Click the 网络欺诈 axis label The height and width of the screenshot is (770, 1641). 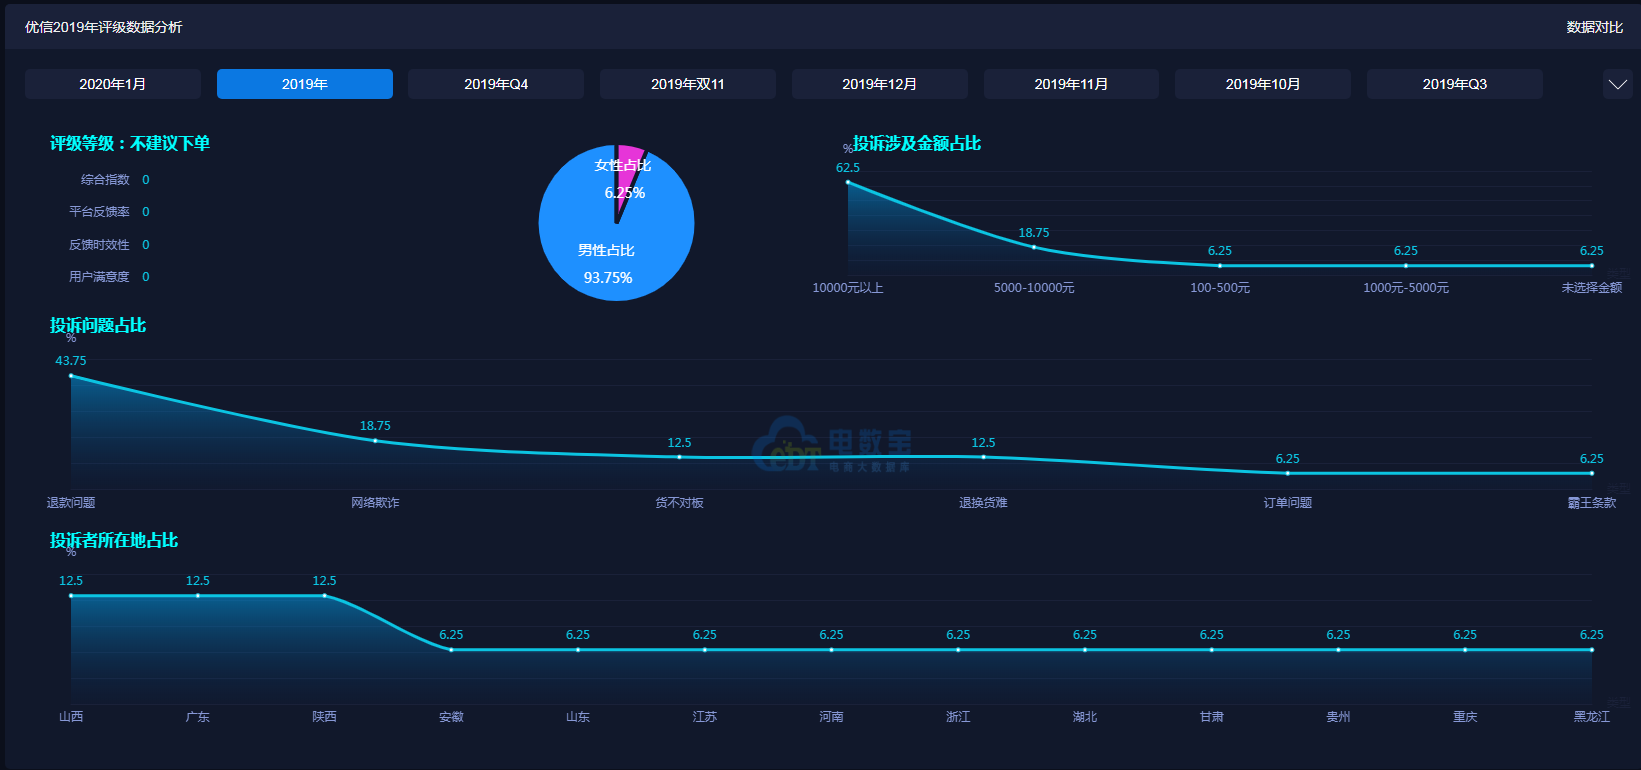coord(375,503)
